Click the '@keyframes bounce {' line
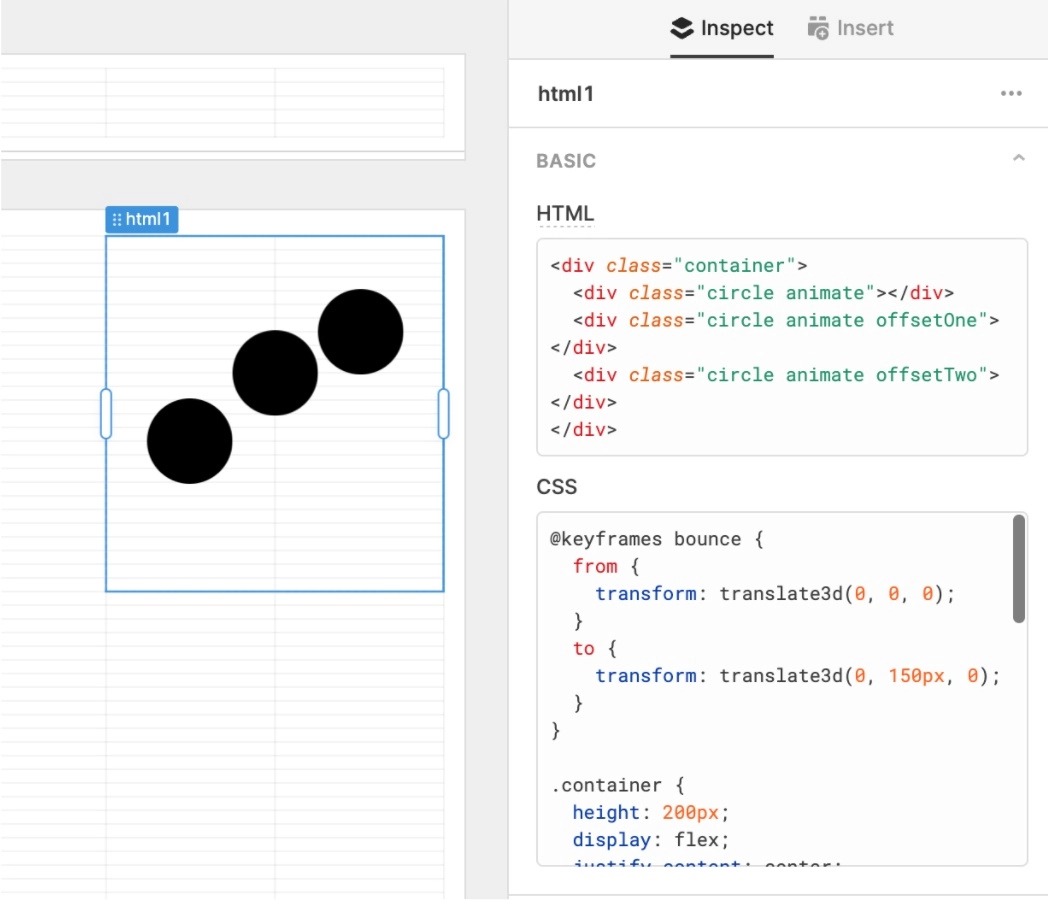 656,539
